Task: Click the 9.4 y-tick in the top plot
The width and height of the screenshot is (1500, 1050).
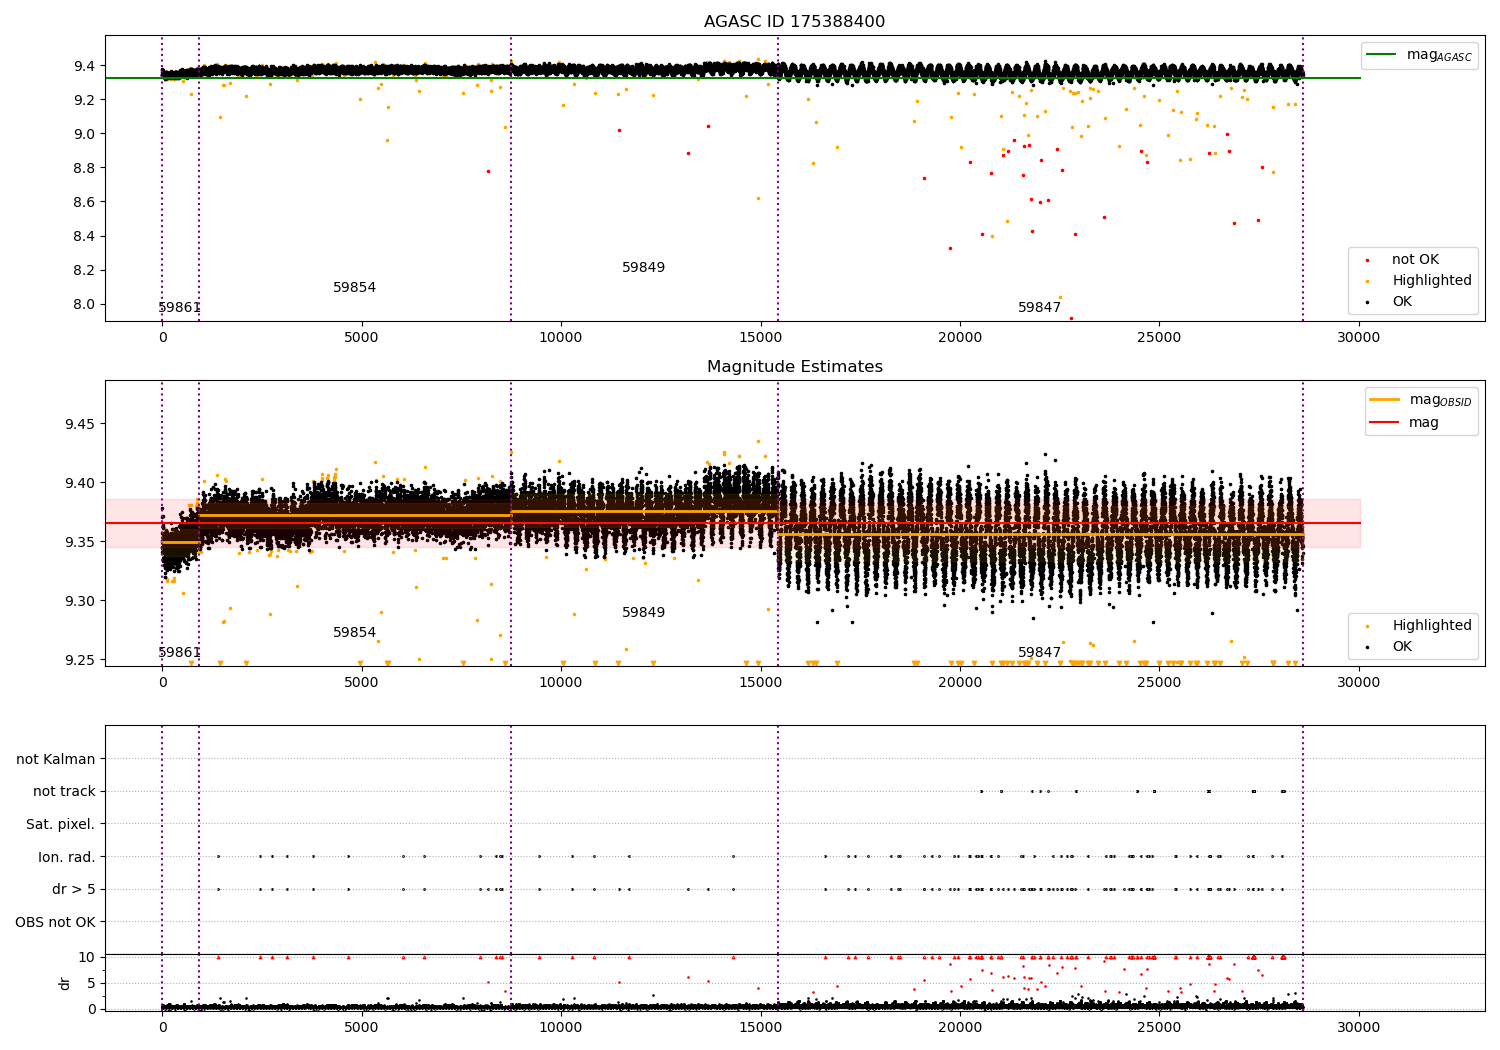Action: [x=84, y=66]
